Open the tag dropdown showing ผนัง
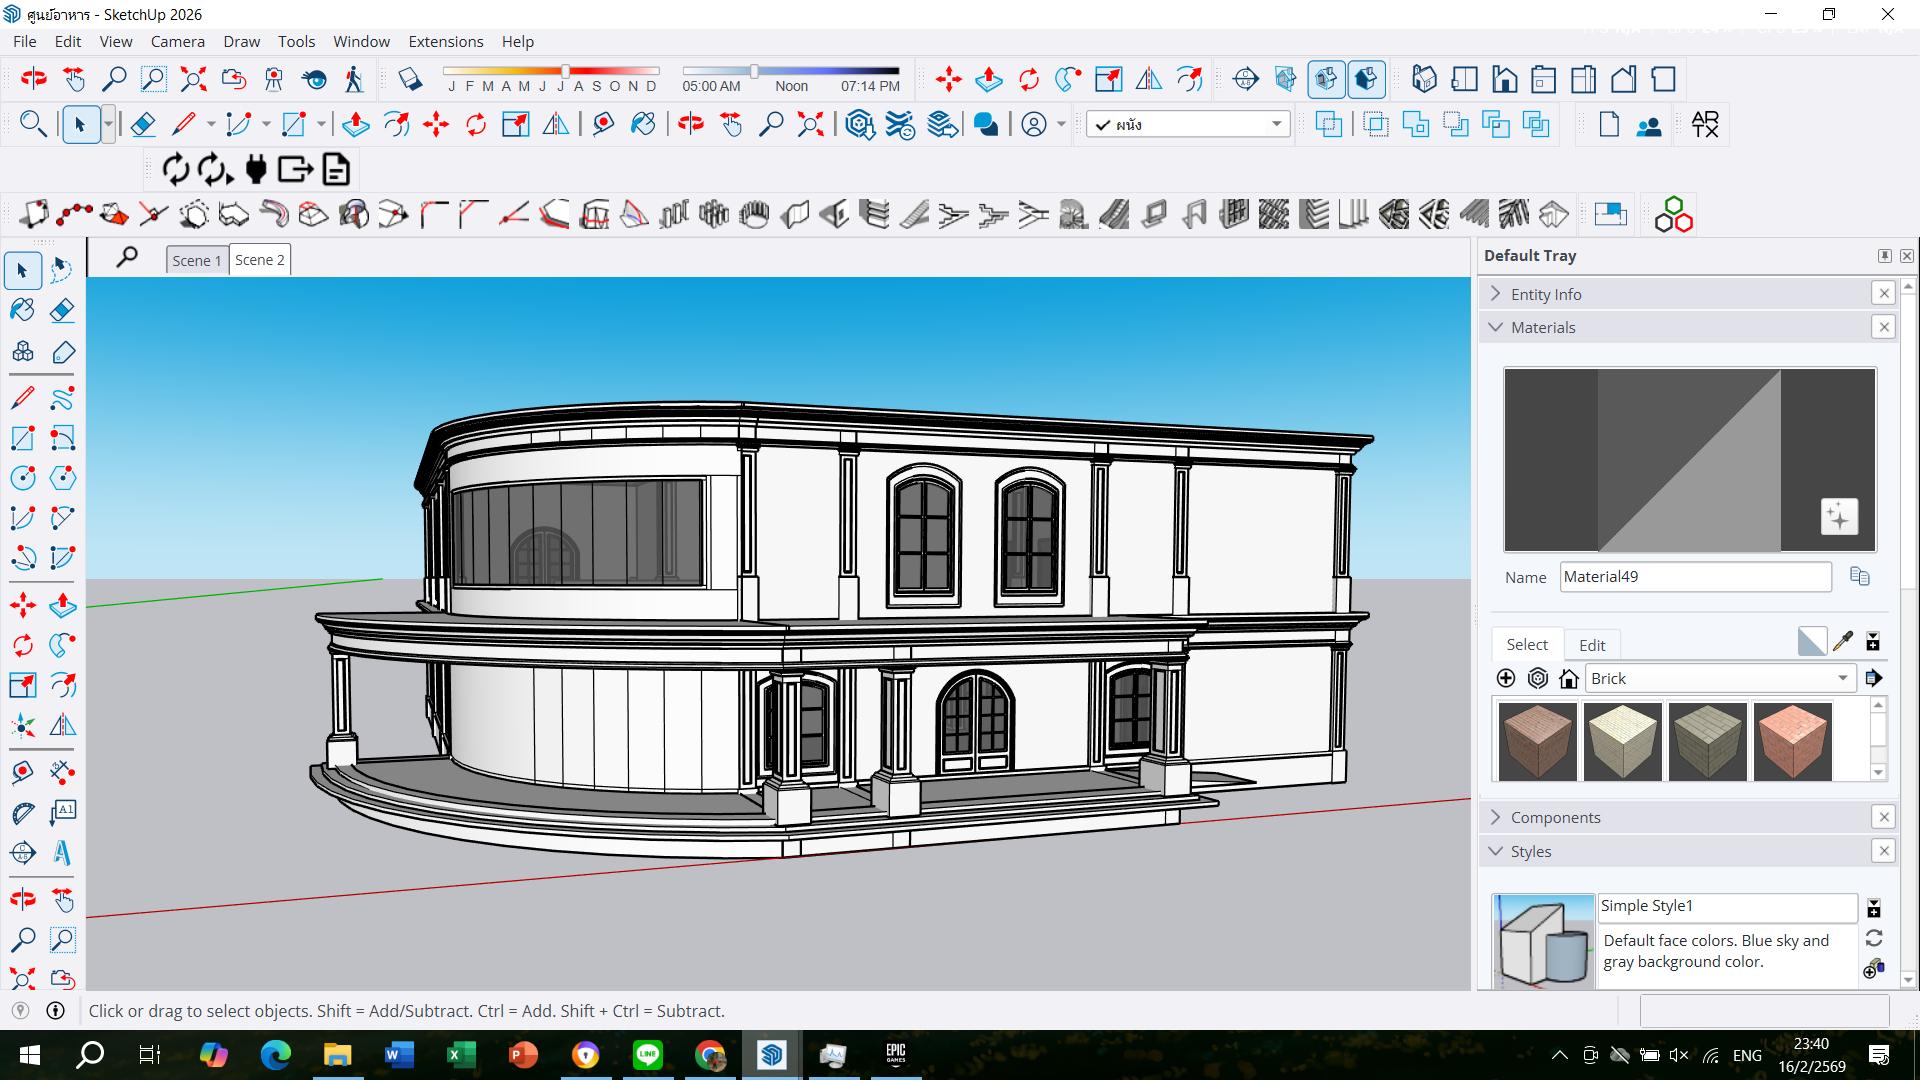 [1276, 124]
